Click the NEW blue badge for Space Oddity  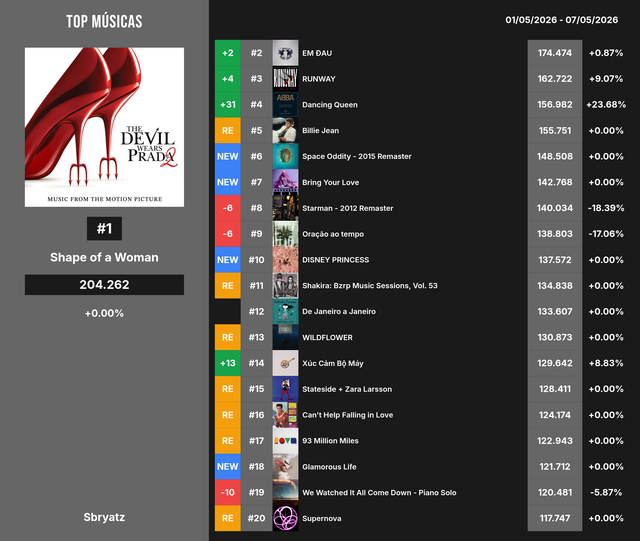[228, 156]
